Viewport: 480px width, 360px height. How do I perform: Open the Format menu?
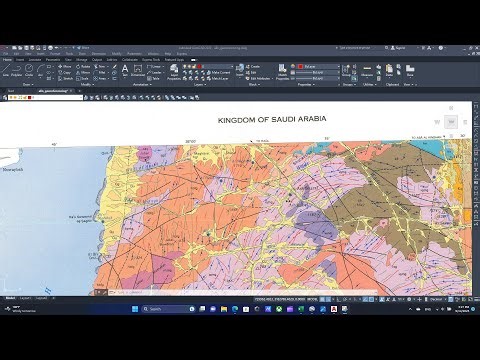[x=55, y=54]
